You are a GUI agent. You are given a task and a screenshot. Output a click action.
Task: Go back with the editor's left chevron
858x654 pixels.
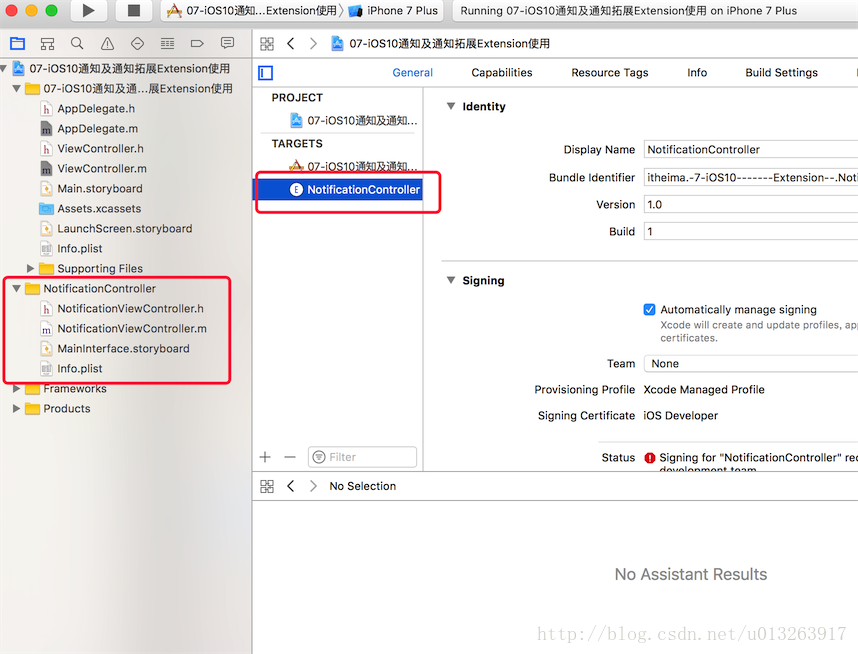(x=291, y=43)
